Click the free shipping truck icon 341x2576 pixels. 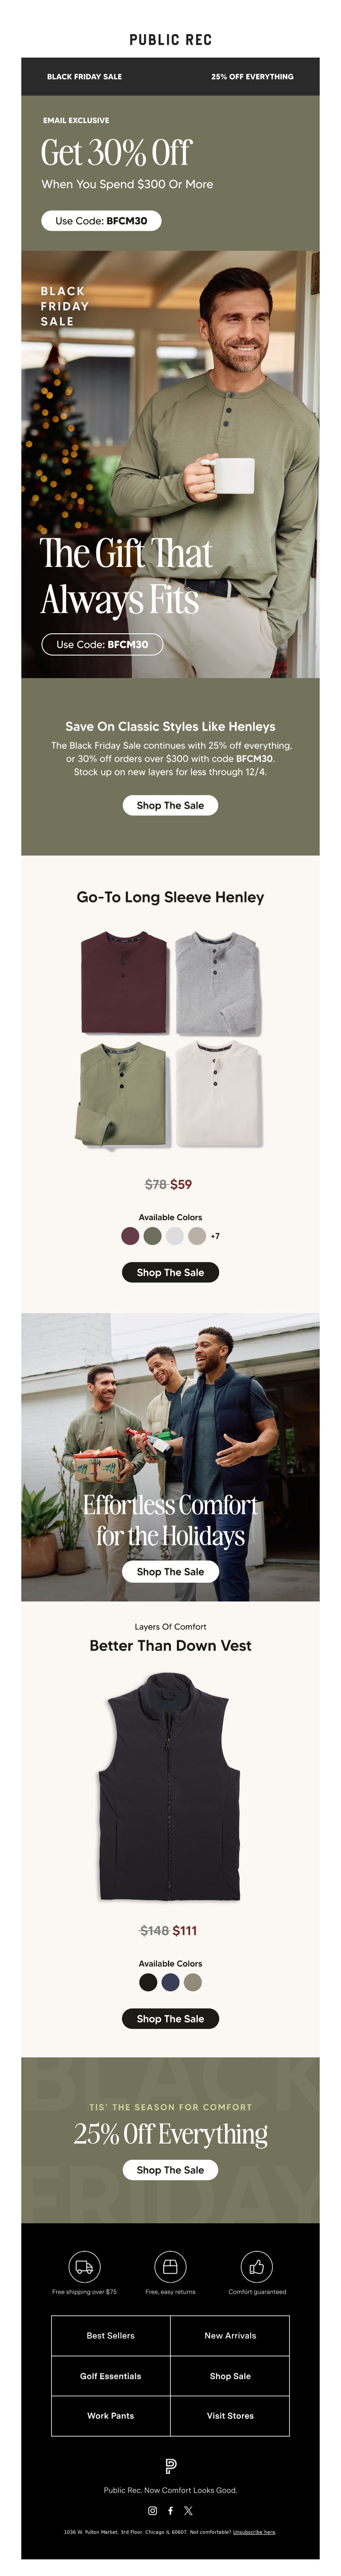click(84, 2266)
